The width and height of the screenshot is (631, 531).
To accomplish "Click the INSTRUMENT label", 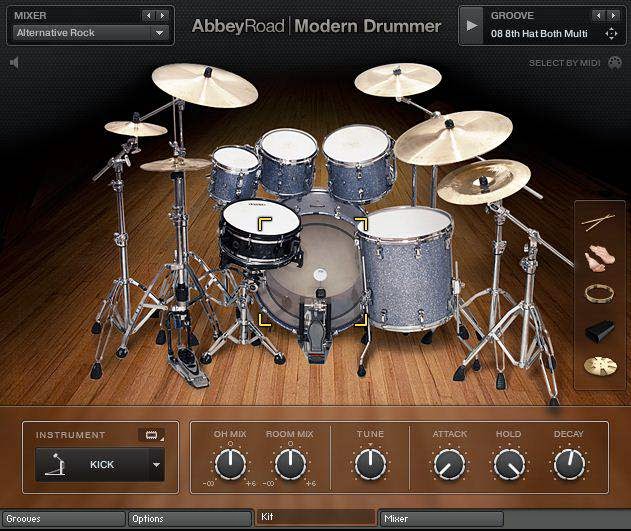I will [70, 435].
